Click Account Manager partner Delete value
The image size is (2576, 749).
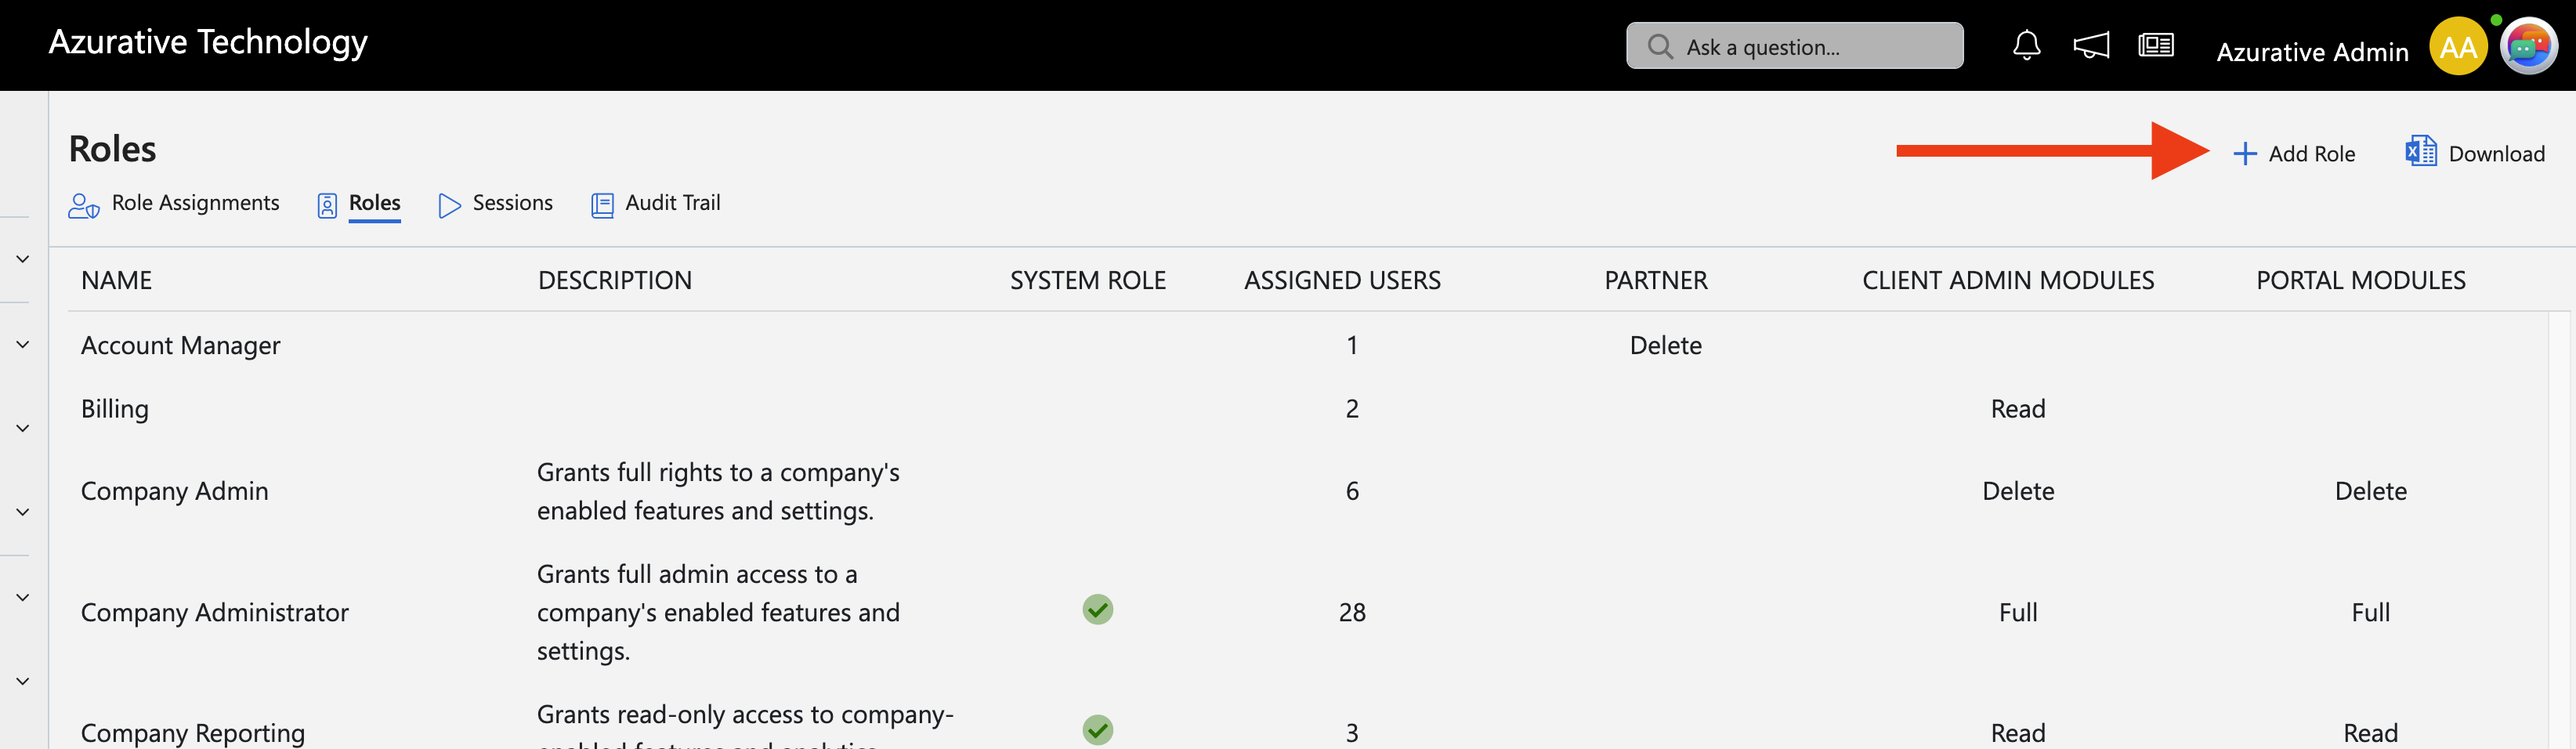(x=1665, y=345)
